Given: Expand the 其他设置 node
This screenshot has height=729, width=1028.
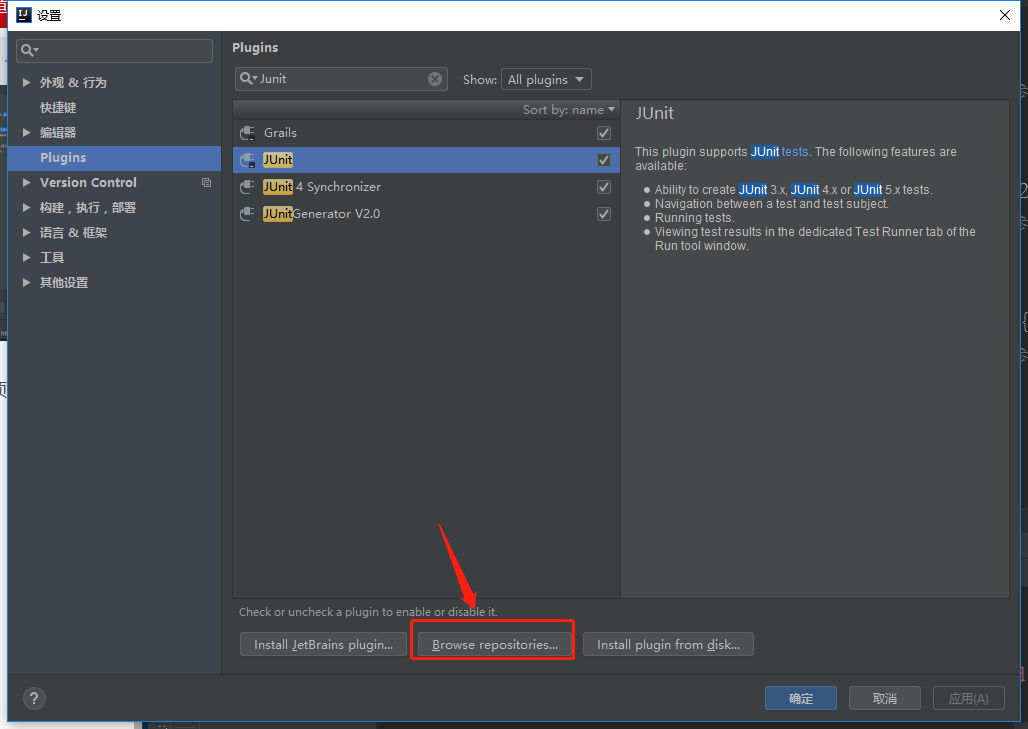Looking at the screenshot, I should [x=27, y=282].
